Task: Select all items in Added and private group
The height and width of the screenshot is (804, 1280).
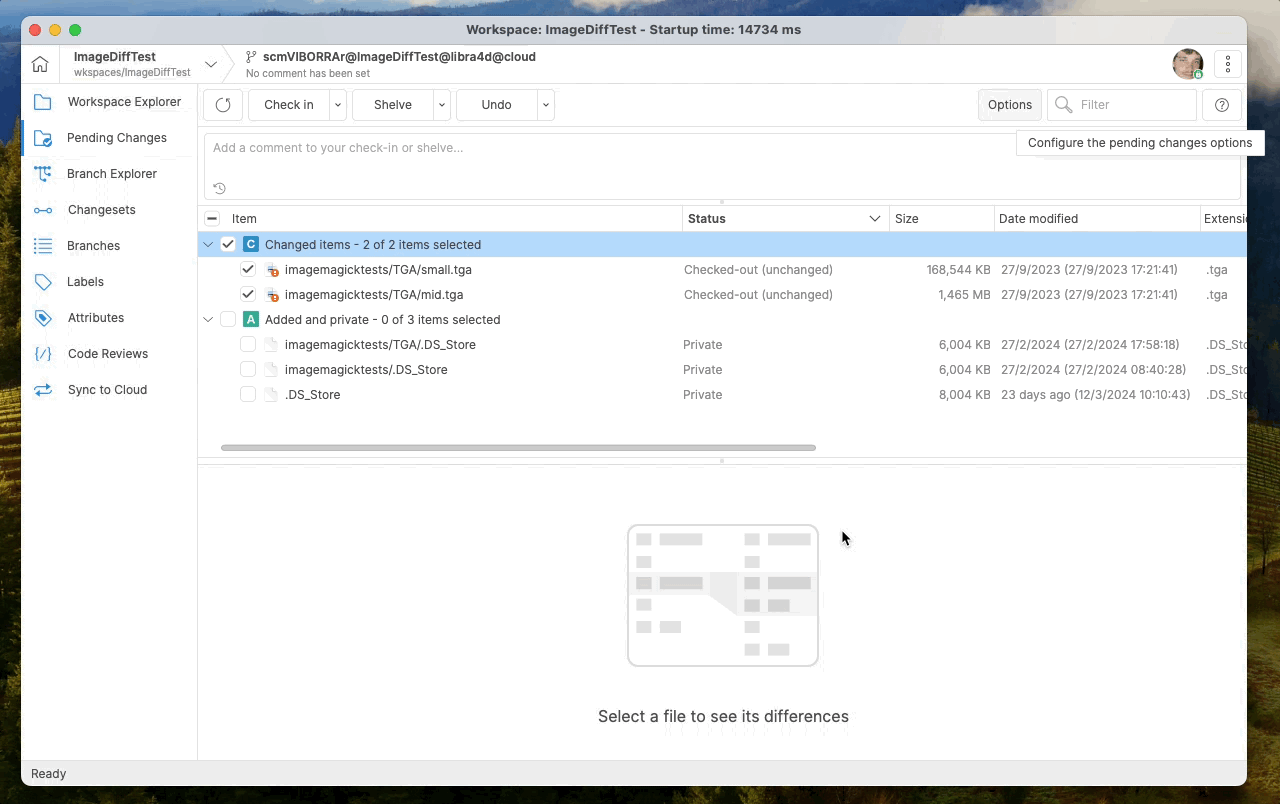Action: [x=228, y=319]
